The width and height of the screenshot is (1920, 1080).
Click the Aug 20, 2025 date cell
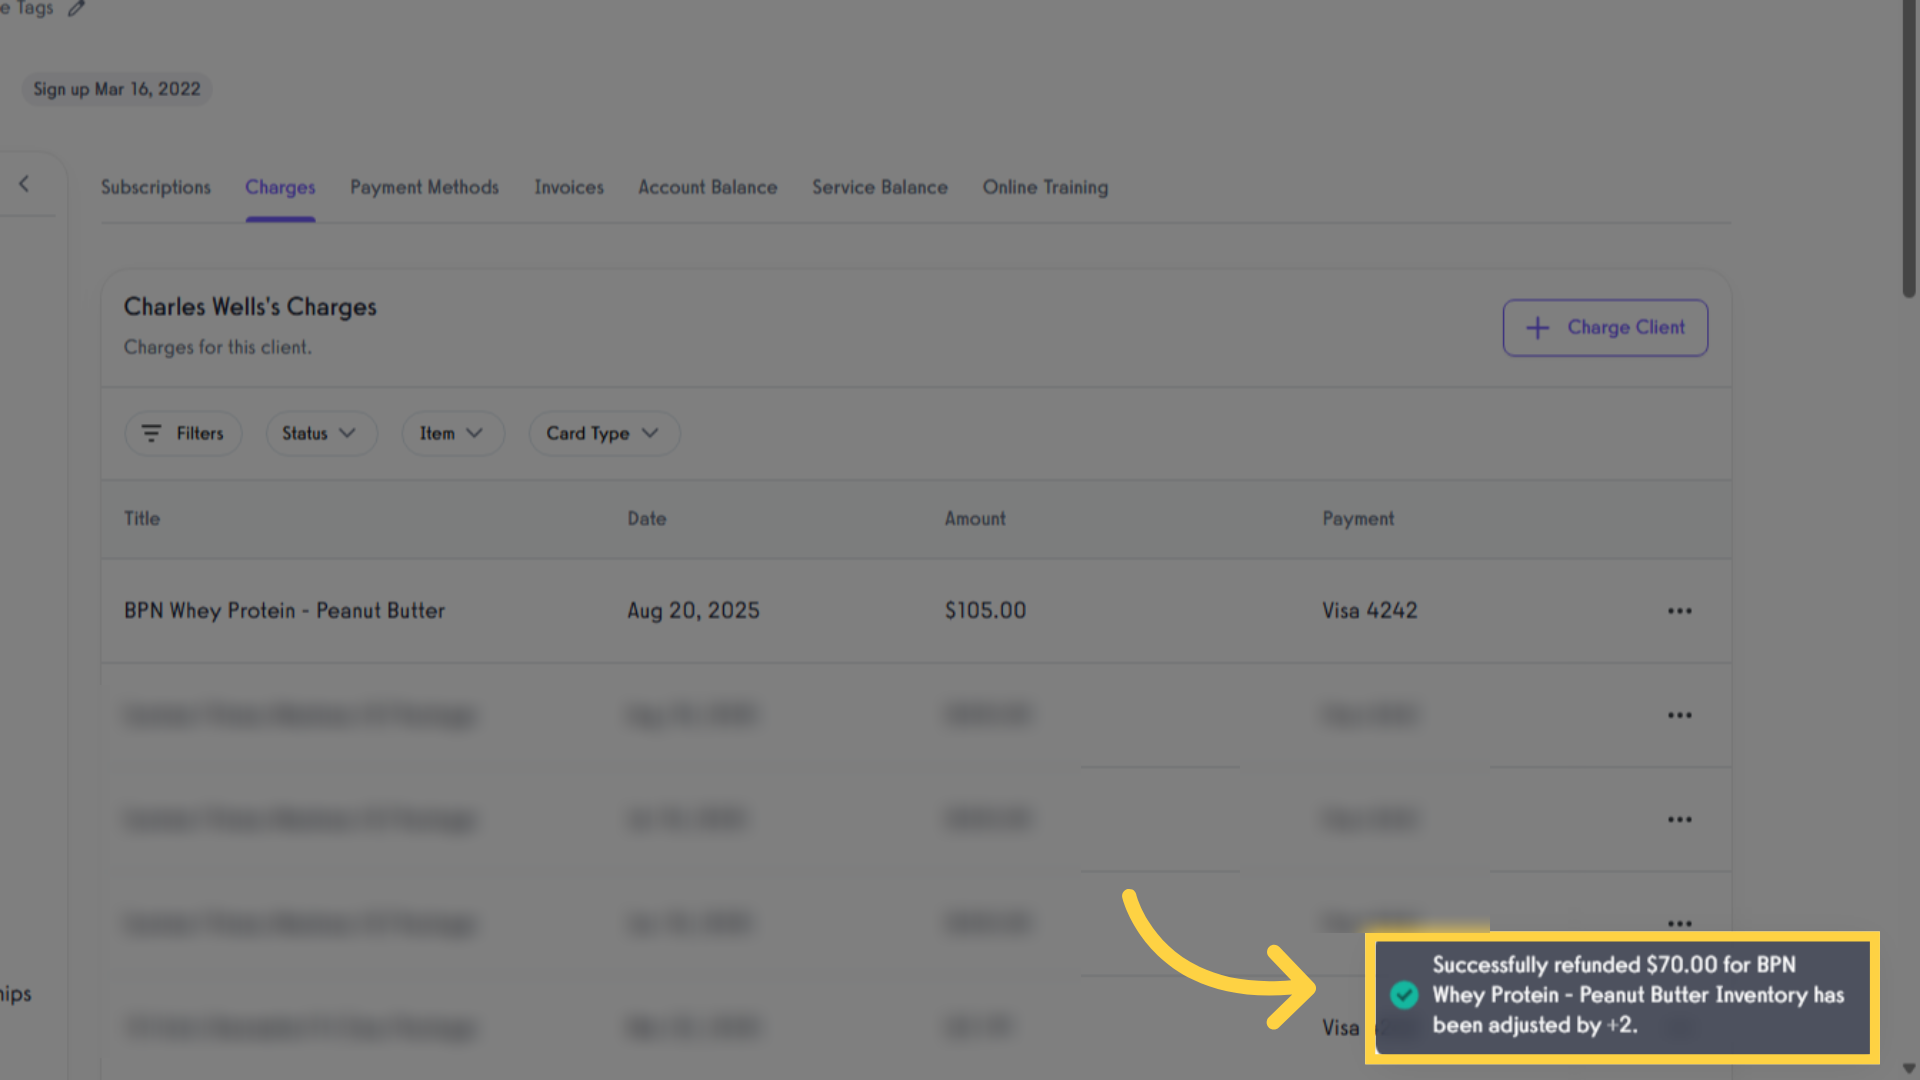point(693,611)
